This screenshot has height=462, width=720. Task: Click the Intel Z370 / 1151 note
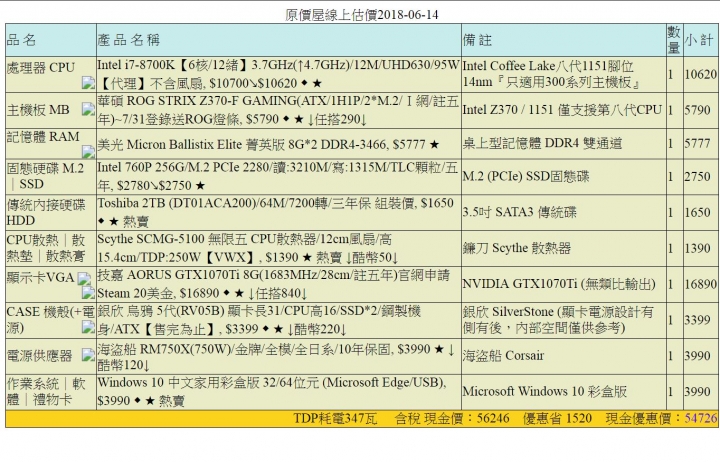562,110
